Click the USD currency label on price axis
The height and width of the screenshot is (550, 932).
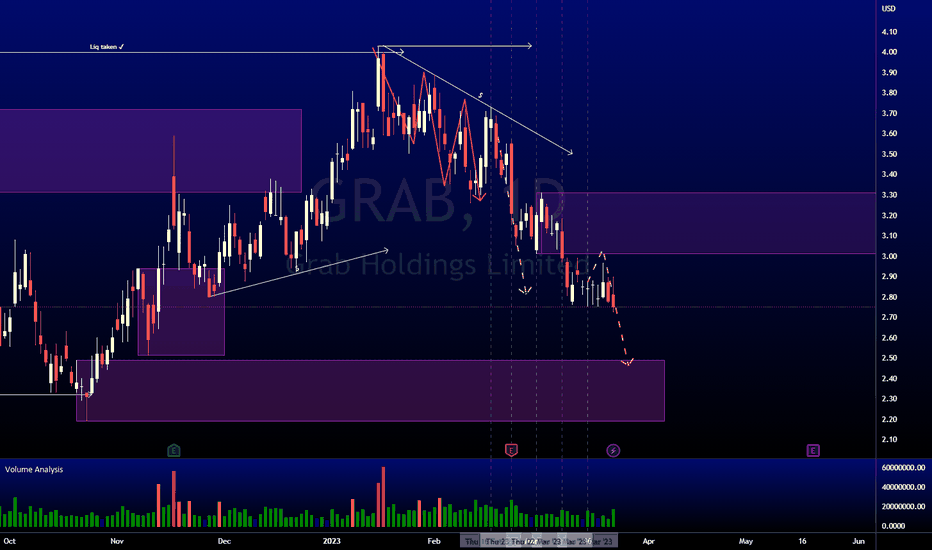pos(888,8)
